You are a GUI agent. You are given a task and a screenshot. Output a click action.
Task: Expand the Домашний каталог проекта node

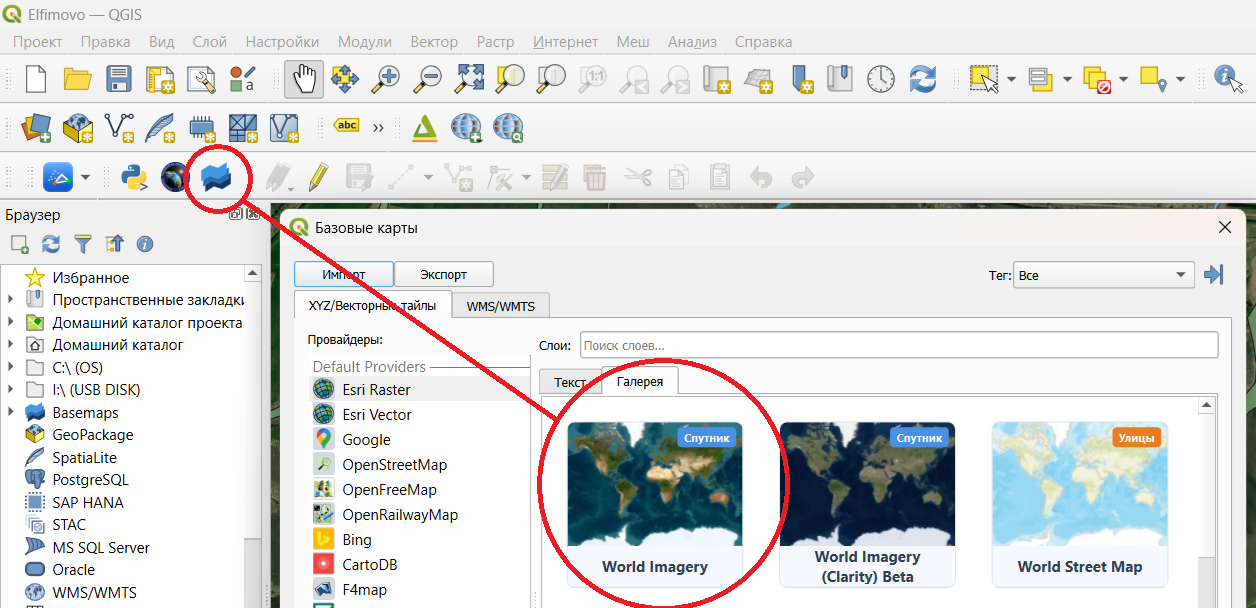(x=11, y=322)
